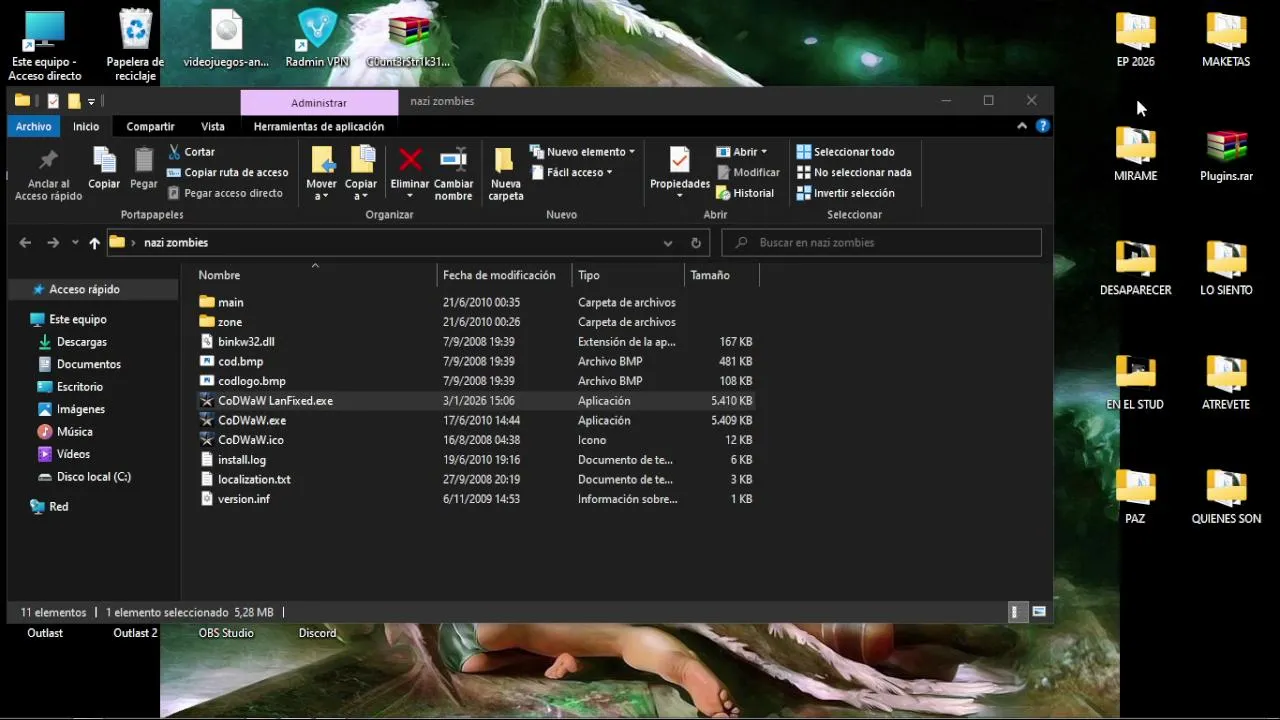Select the MAKETAS desktop folder
Screen dimensions: 1280x720
1226,40
